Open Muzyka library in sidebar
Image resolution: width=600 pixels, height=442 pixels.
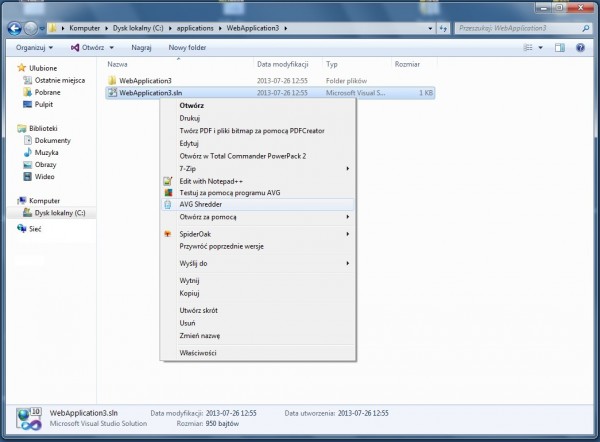point(47,152)
